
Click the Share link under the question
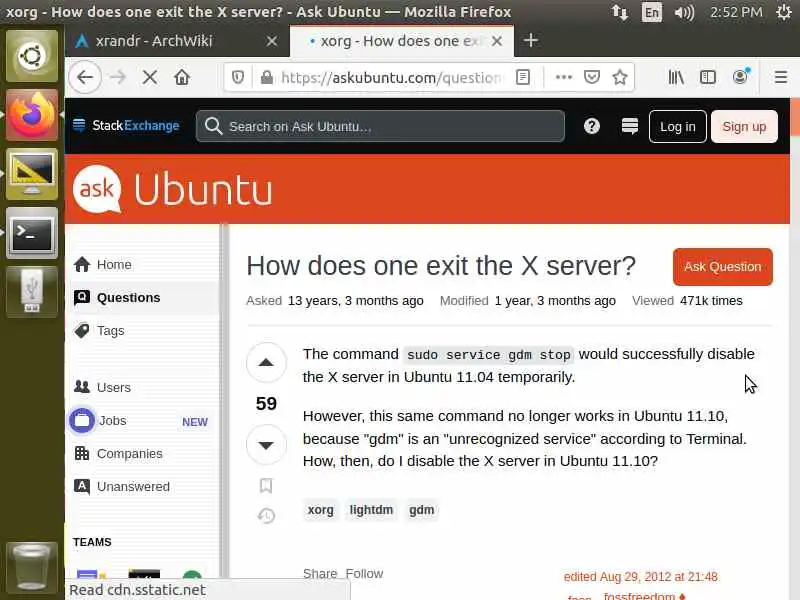tap(320, 573)
